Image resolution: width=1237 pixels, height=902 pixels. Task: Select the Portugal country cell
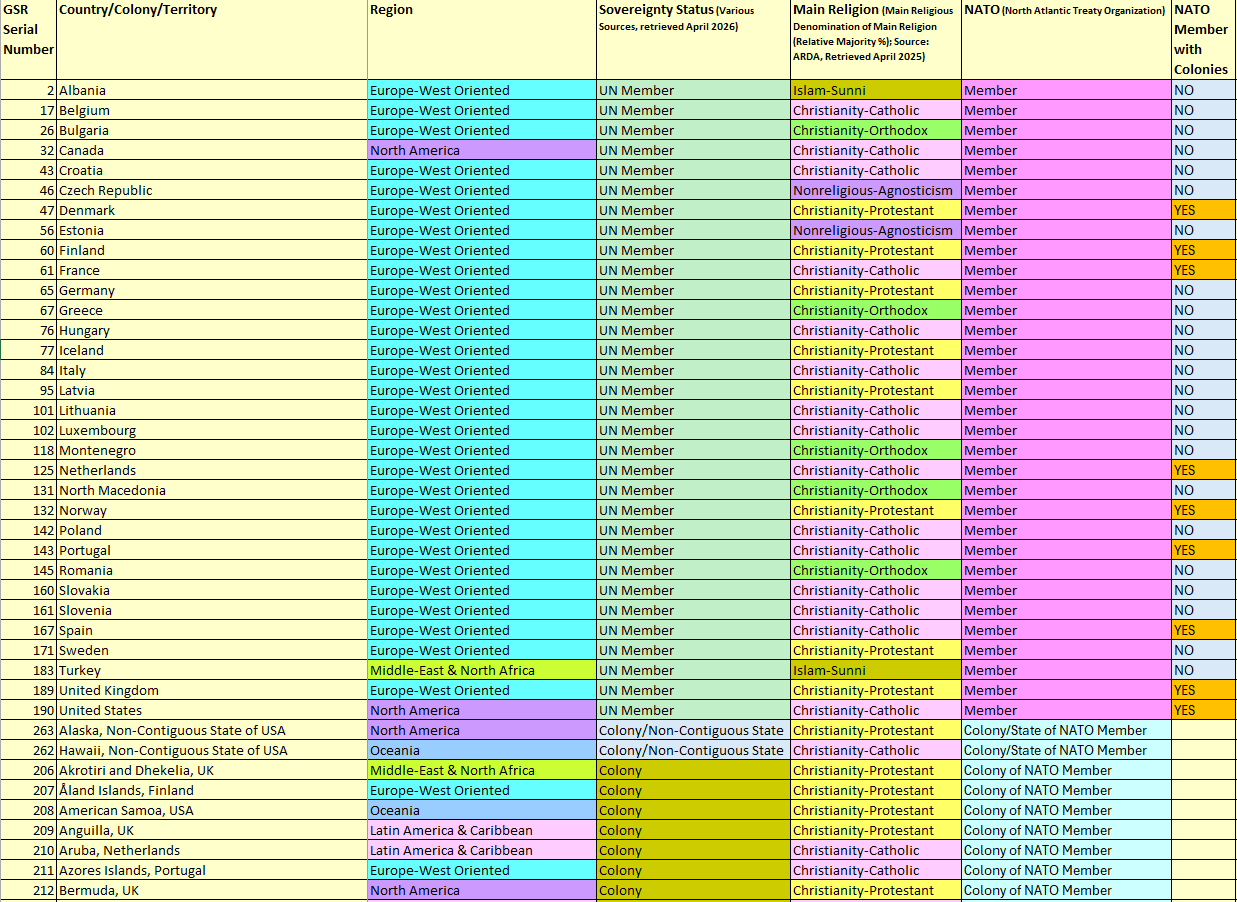(x=212, y=550)
